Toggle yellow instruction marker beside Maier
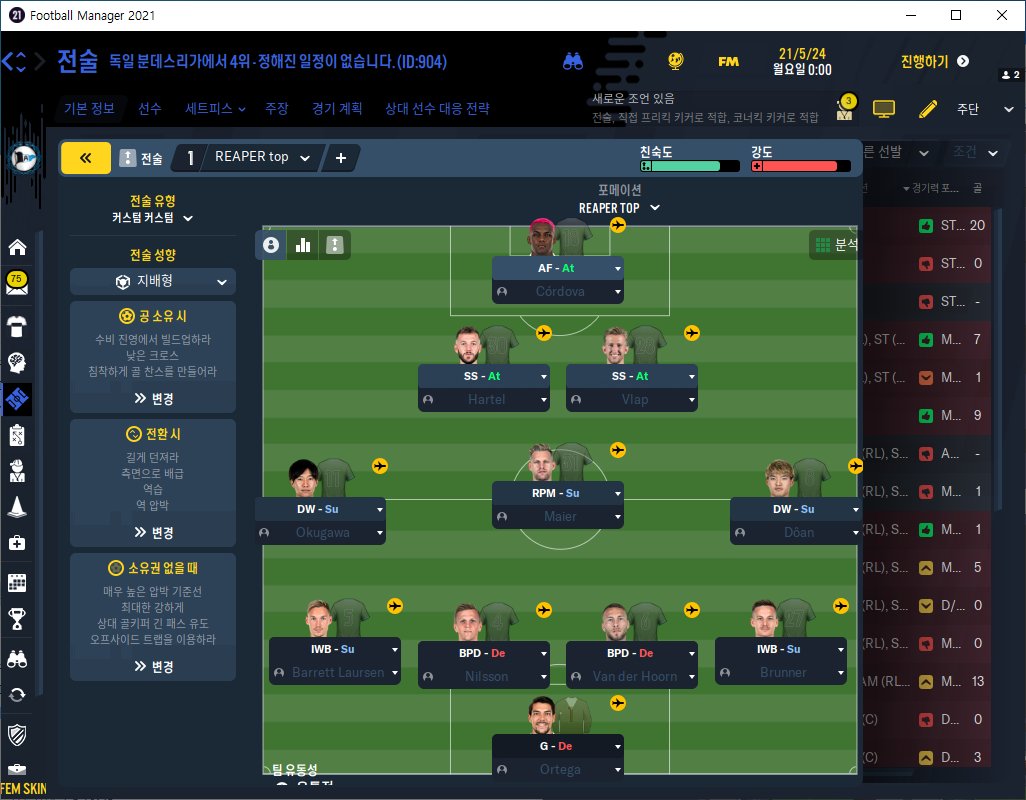The height and width of the screenshot is (800, 1026). point(618,450)
